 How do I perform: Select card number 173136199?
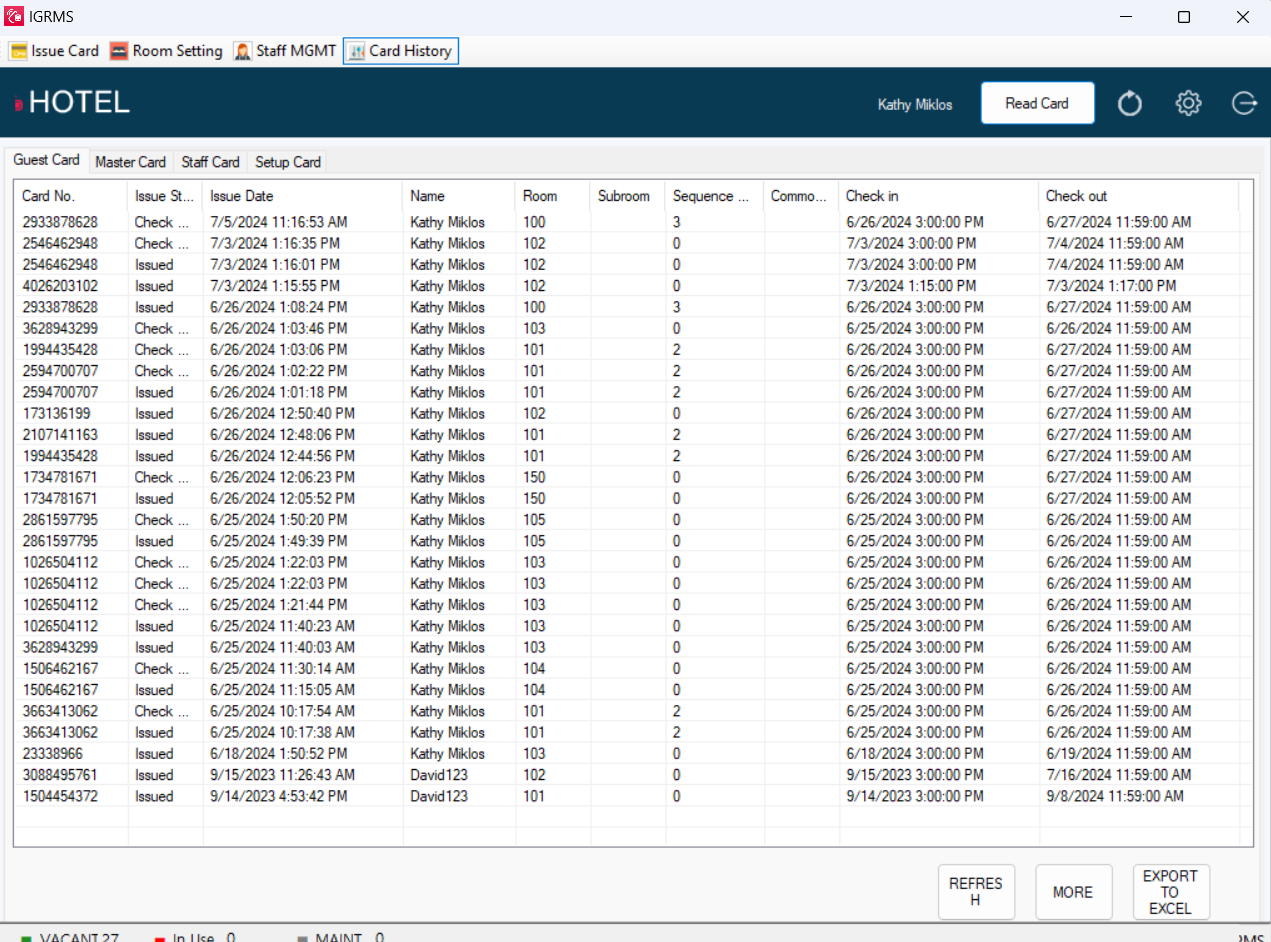pos(56,413)
